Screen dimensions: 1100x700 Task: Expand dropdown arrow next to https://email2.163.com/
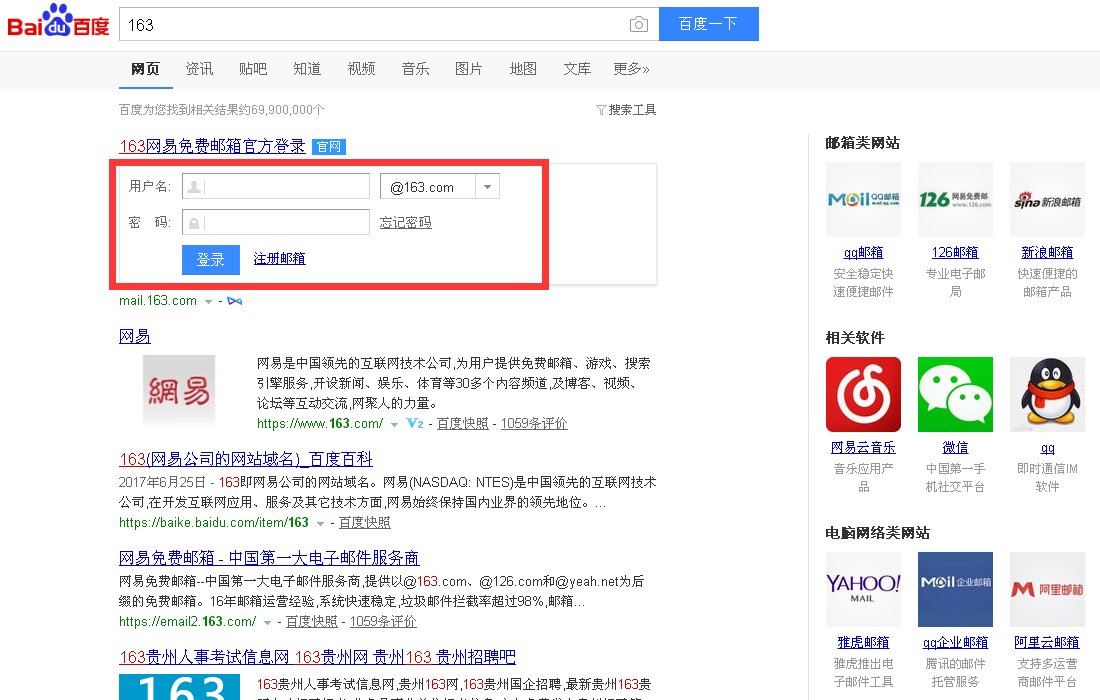[267, 622]
